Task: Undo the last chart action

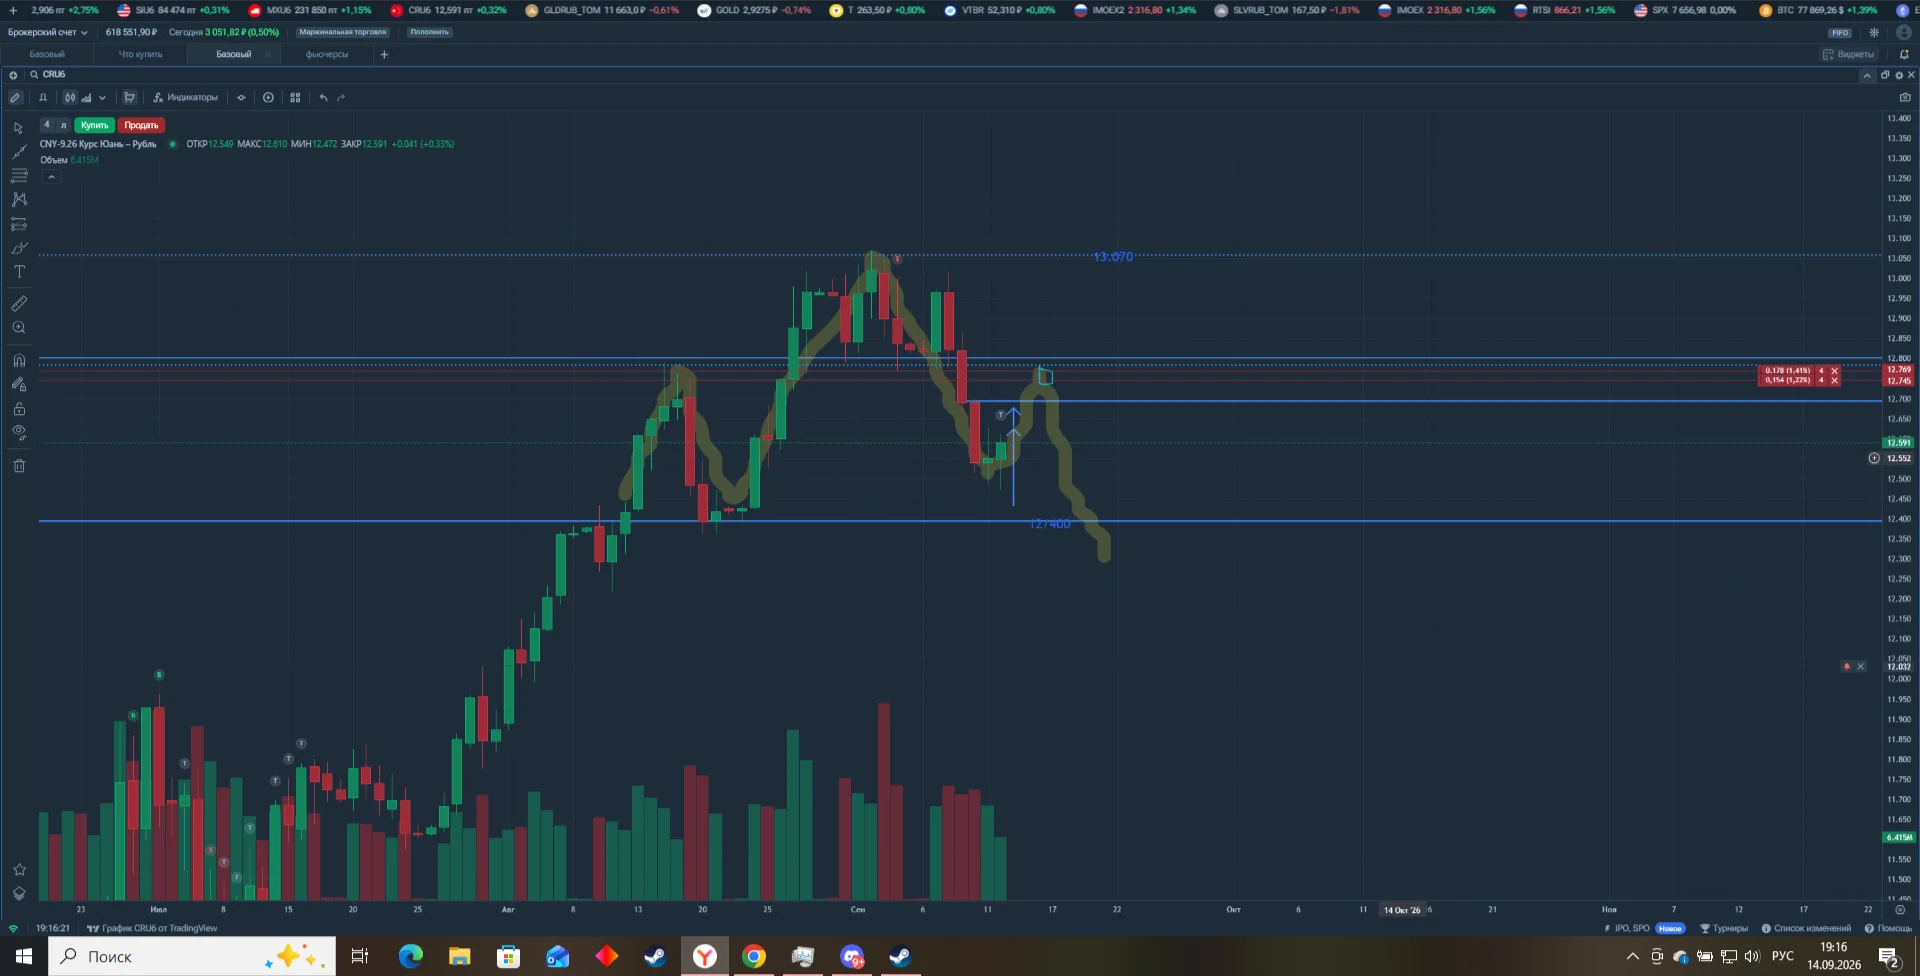Action: point(323,98)
